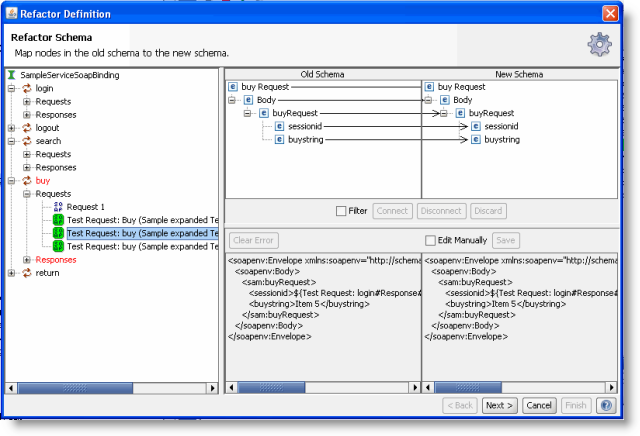Close the Refactor Definition dialog
Image resolution: width=640 pixels, height=436 pixels.
pos(610,13)
